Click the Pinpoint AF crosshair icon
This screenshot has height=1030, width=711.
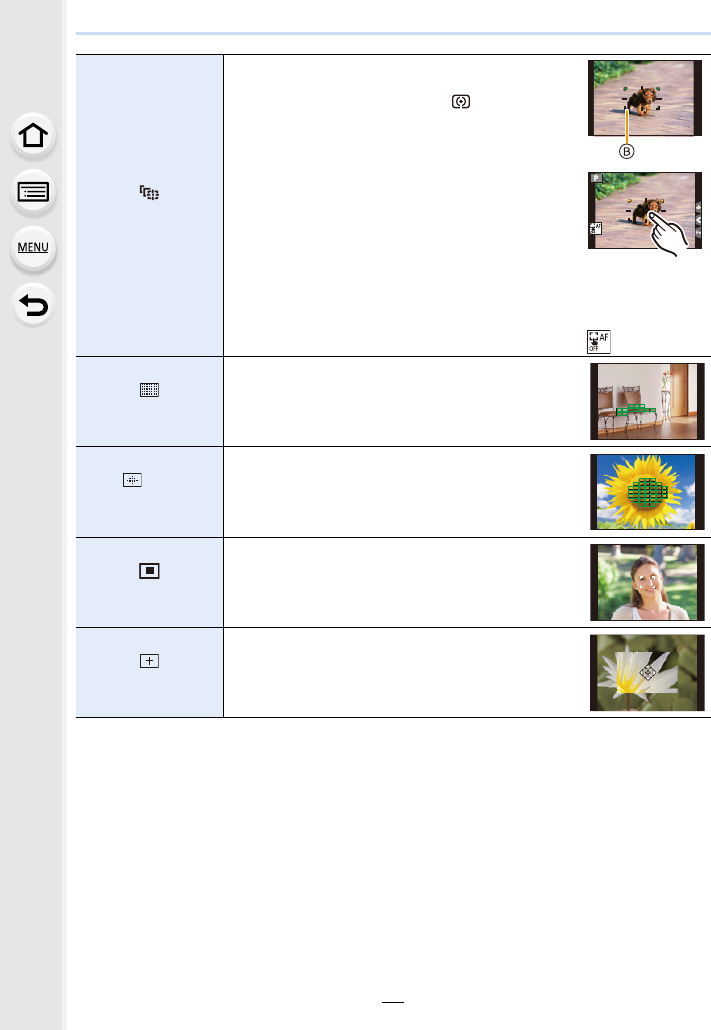[149, 661]
